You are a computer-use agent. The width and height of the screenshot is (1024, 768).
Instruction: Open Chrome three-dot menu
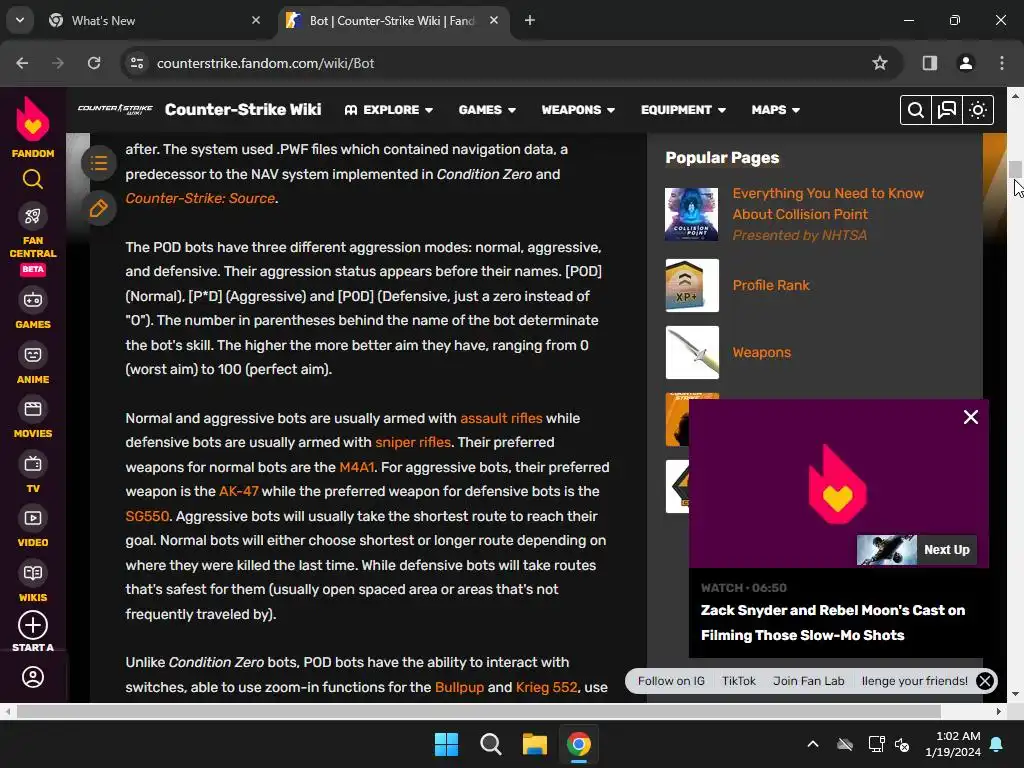[x=1002, y=63]
